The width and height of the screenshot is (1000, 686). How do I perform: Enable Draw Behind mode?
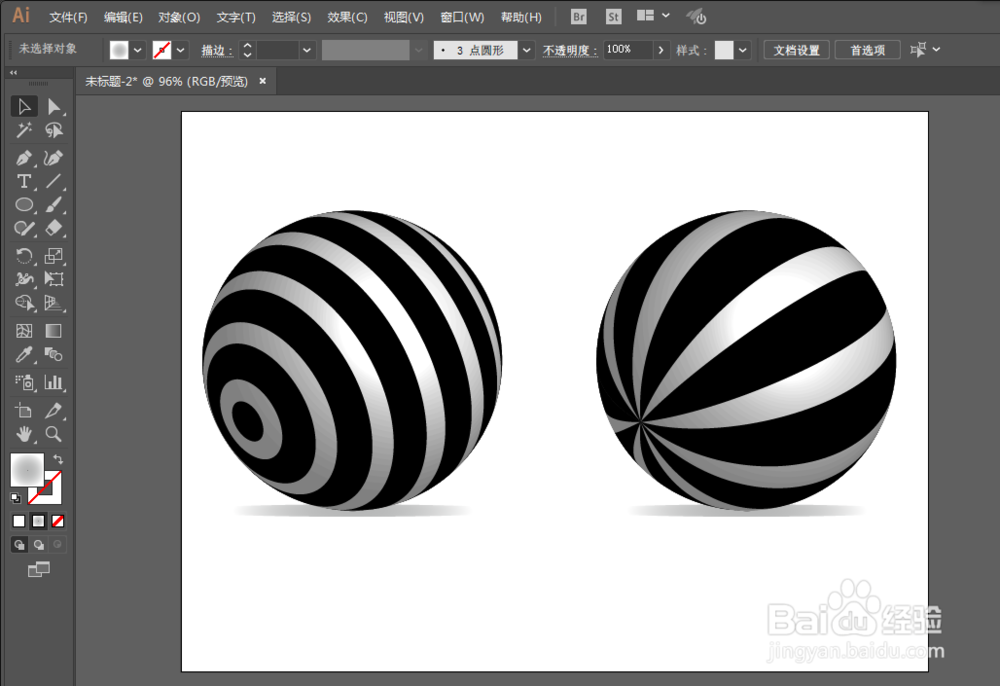point(39,544)
